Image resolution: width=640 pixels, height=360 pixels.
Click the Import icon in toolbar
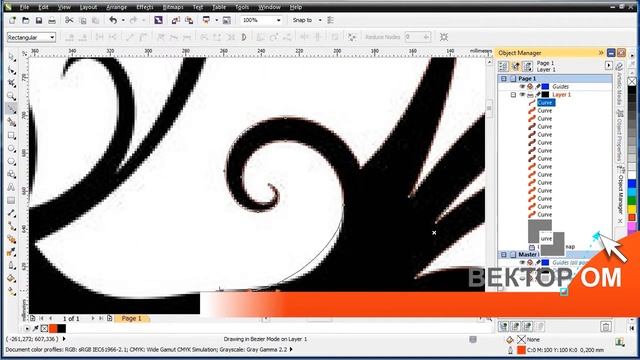point(176,20)
